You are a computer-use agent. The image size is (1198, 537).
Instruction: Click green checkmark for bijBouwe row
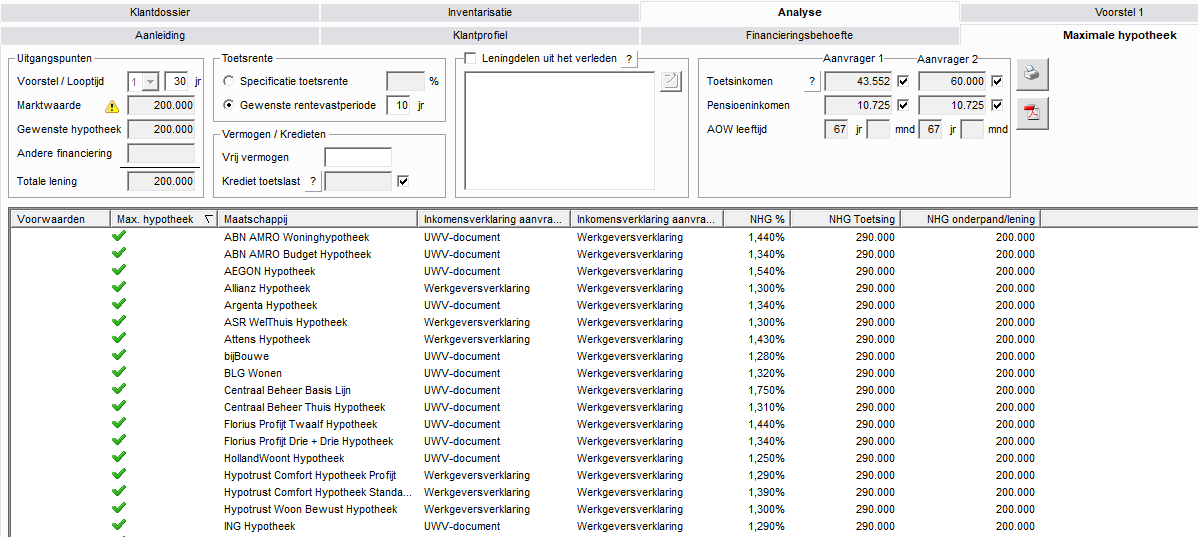[118, 355]
